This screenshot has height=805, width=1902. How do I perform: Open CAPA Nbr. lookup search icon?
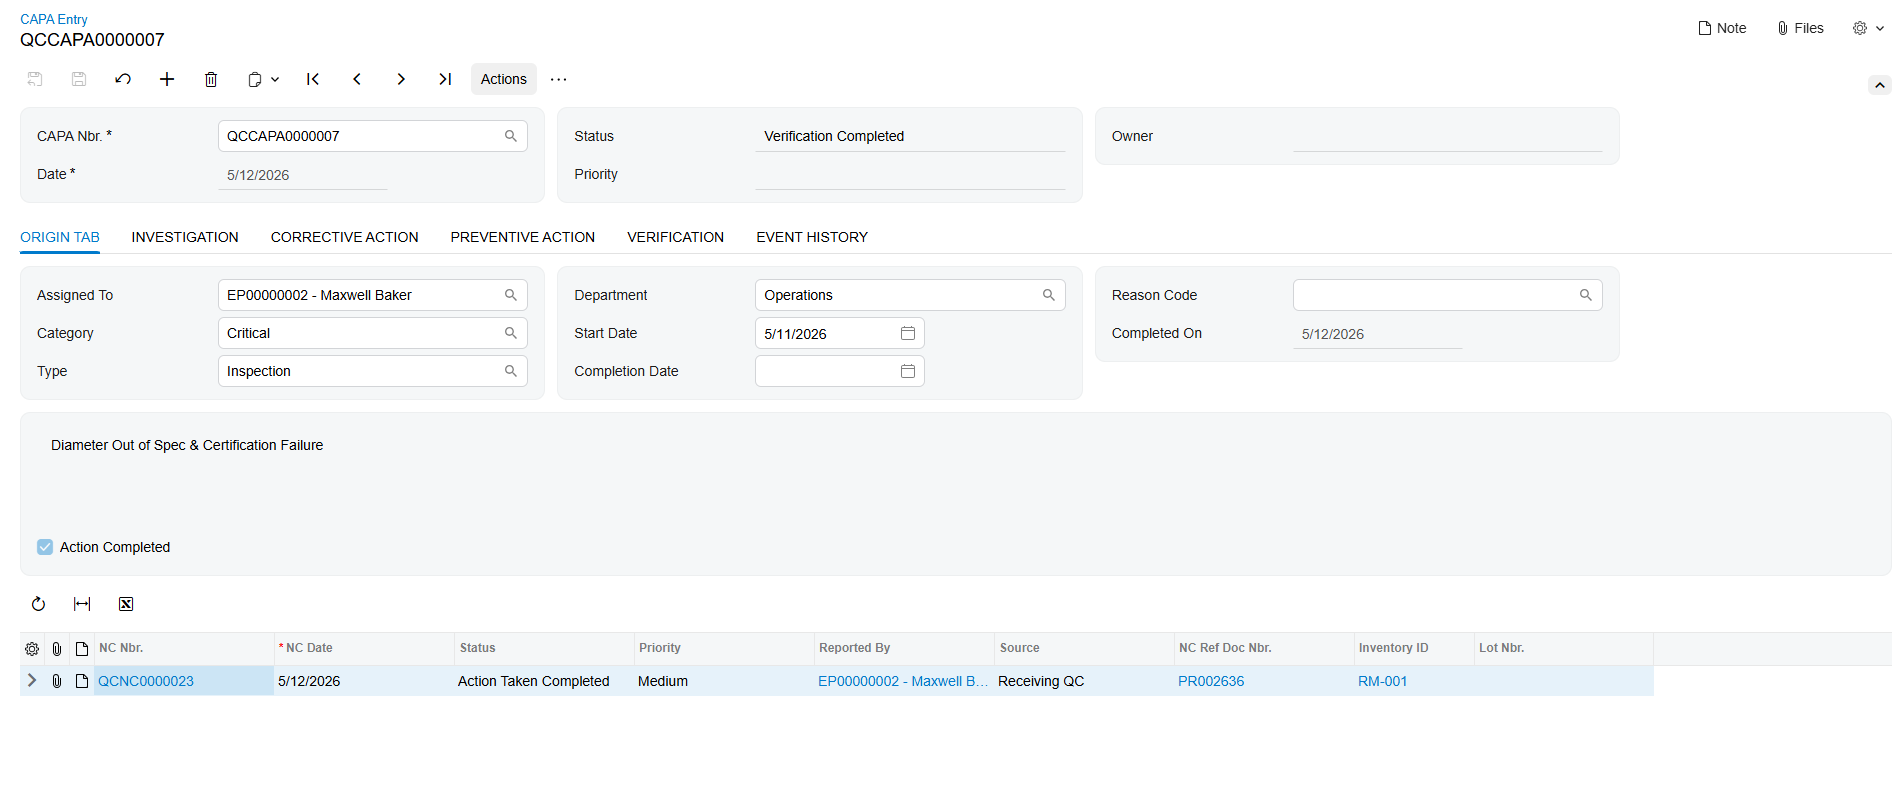511,136
